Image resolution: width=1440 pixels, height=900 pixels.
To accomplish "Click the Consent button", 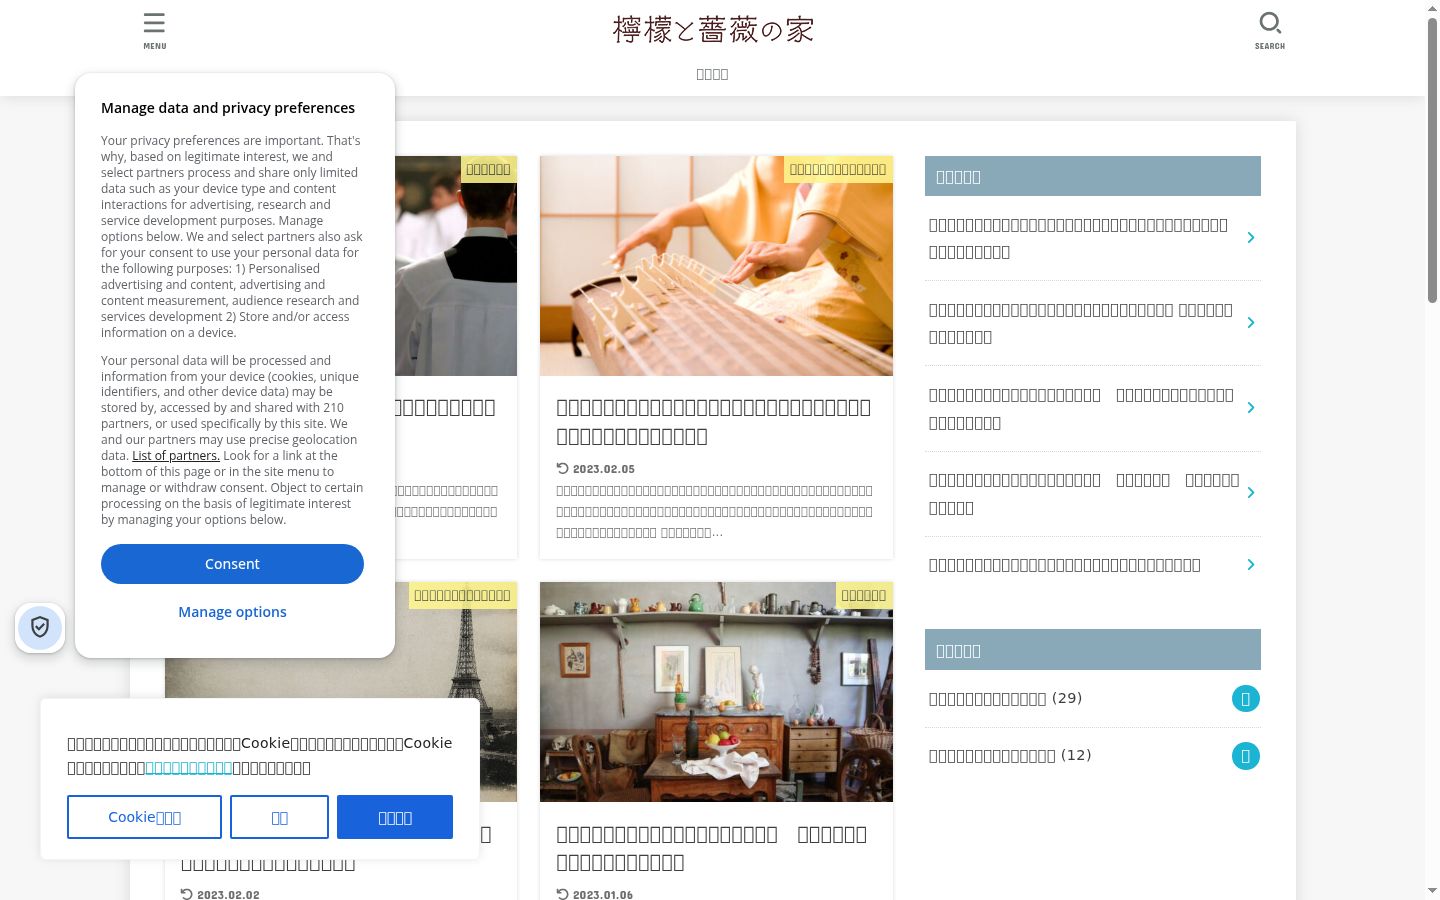I will pyautogui.click(x=232, y=564).
